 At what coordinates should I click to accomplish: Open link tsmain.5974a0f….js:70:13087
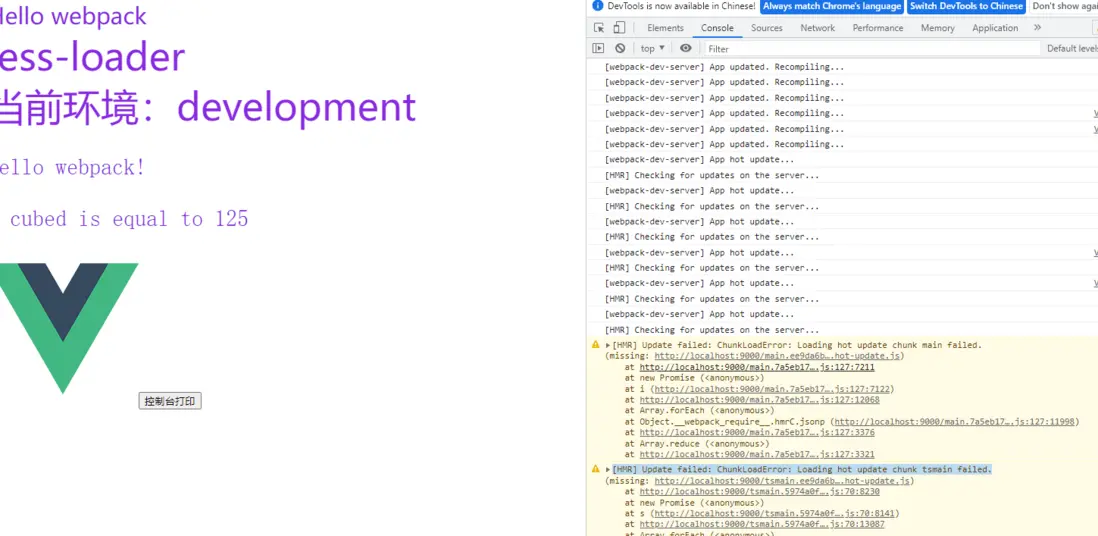click(x=762, y=525)
